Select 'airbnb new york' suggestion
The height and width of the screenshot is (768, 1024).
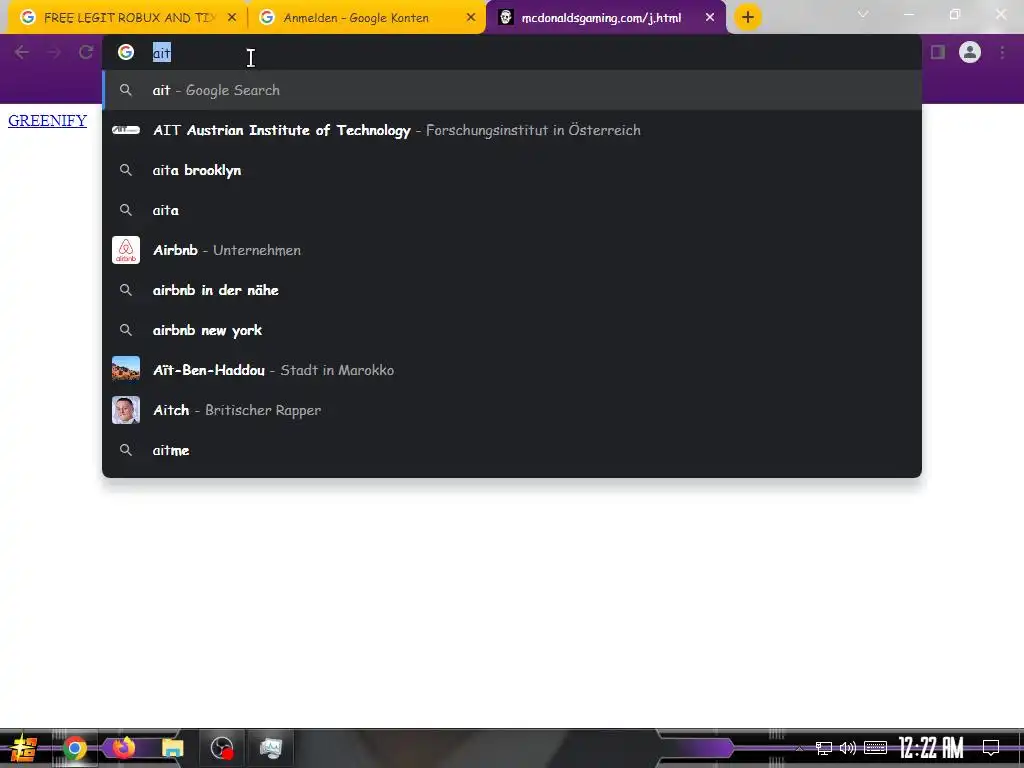coord(512,330)
